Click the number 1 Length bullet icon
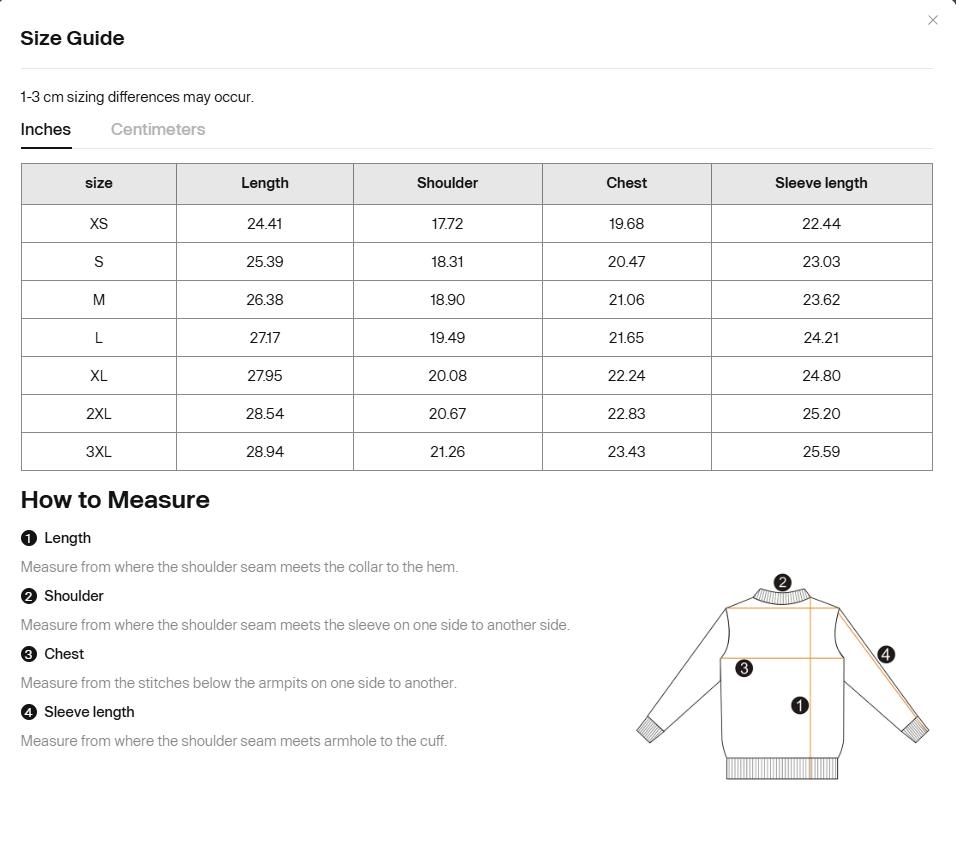The image size is (956, 843). [29, 538]
